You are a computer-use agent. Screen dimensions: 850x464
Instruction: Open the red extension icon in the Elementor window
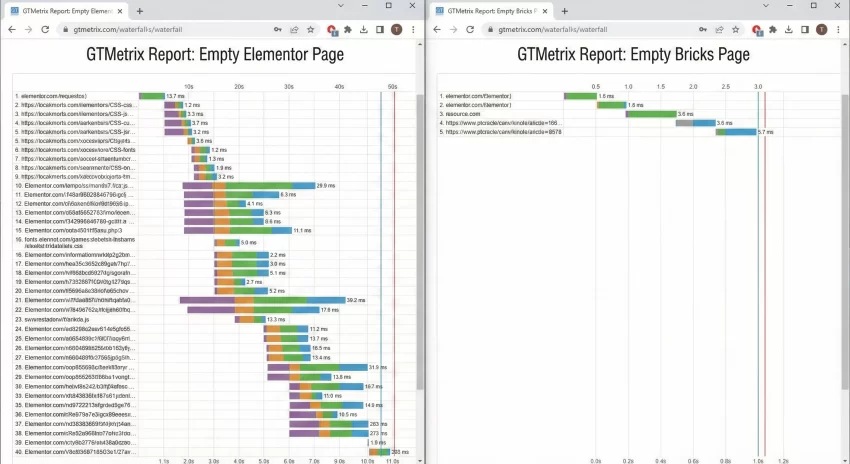(x=332, y=30)
